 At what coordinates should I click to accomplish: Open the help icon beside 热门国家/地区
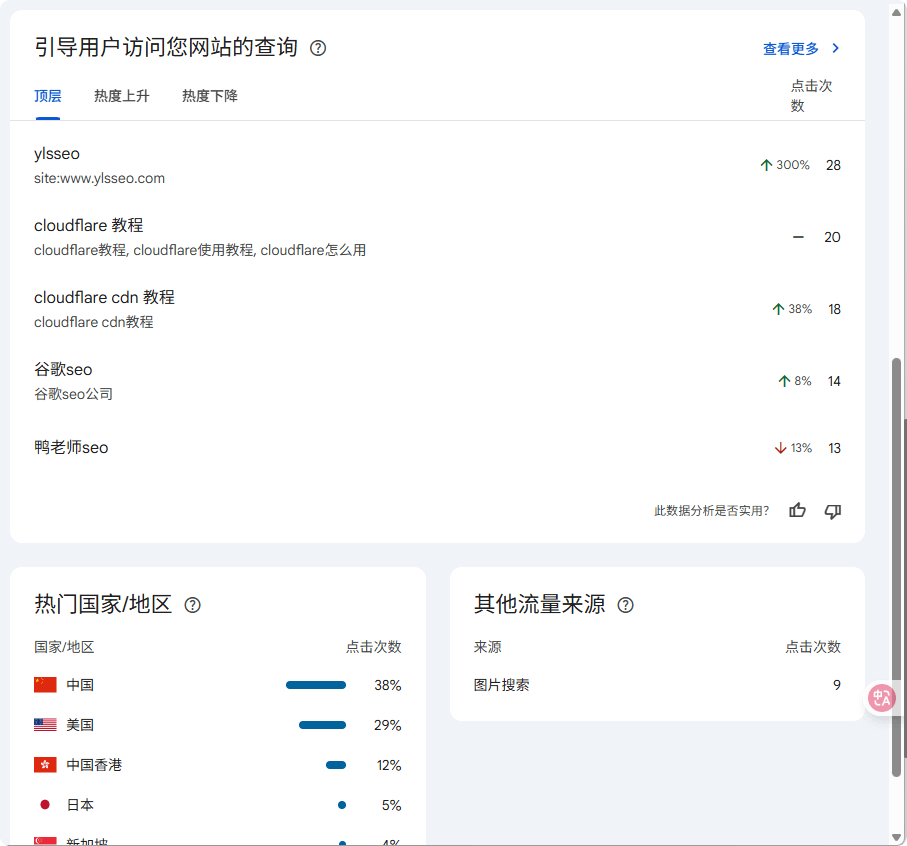[192, 605]
